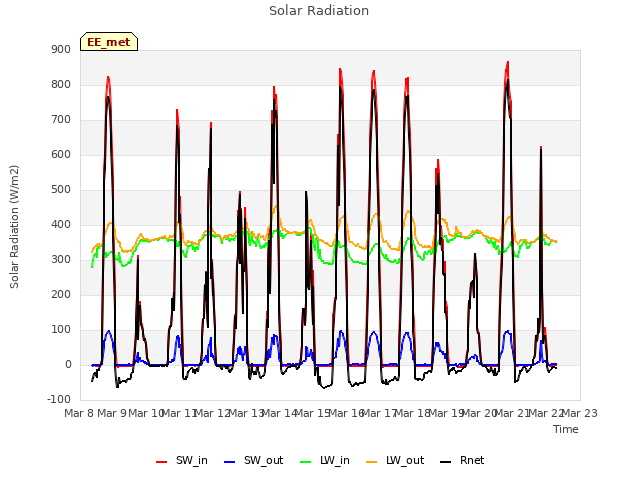The width and height of the screenshot is (640, 480).
Task: Click the Mar 15 x-axis tick label
Action: click(x=313, y=413)
